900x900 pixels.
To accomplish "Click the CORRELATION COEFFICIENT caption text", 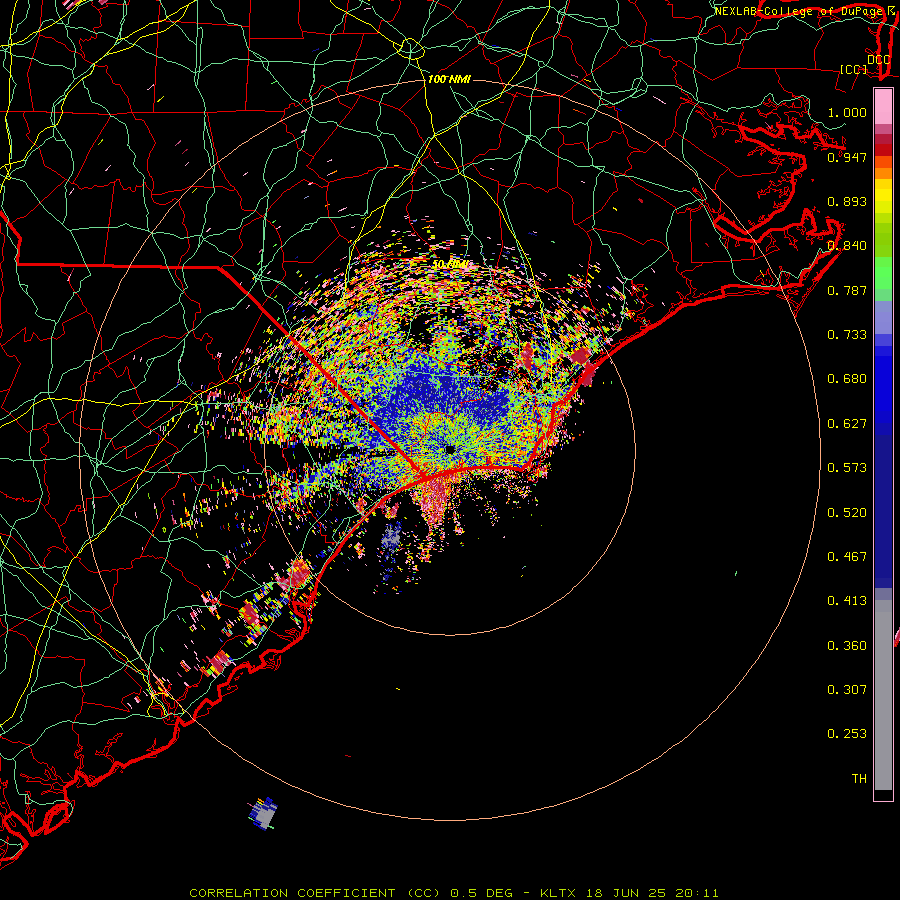I will click(x=292, y=893).
